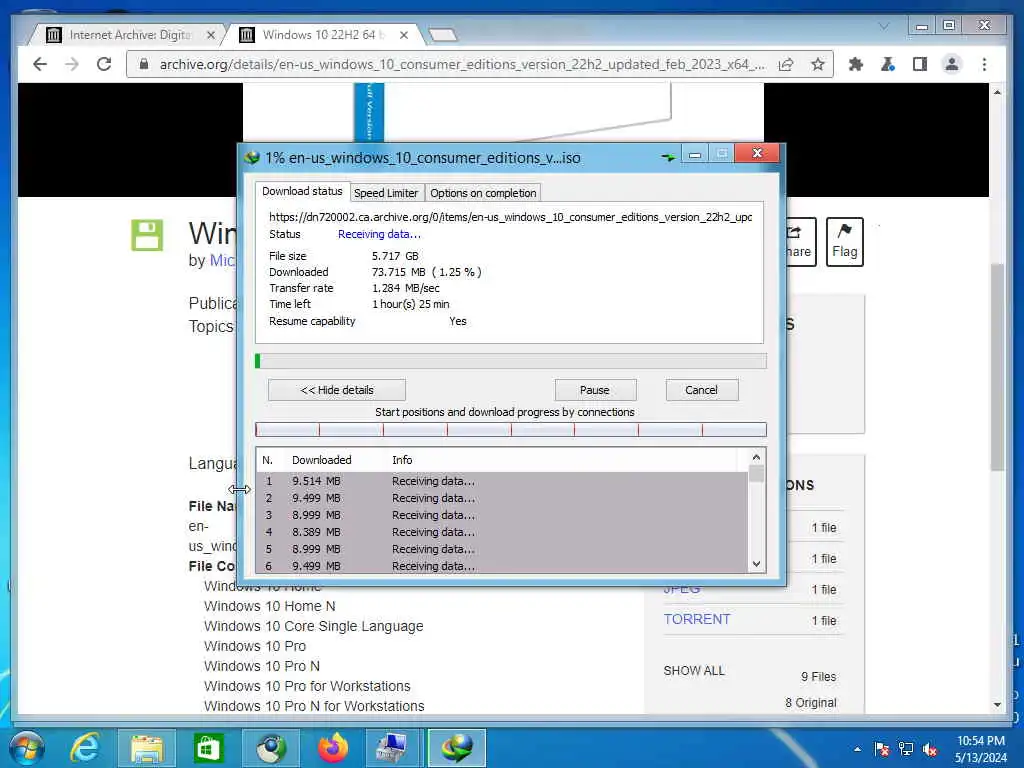This screenshot has height=768, width=1024.
Task: Click the share page icon in address bar
Action: (786, 64)
